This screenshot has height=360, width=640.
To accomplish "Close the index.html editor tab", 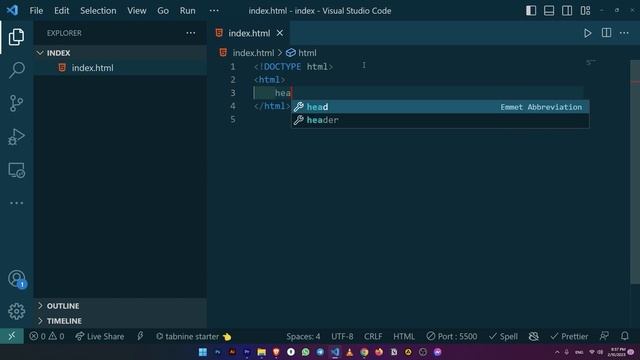I will [x=280, y=33].
